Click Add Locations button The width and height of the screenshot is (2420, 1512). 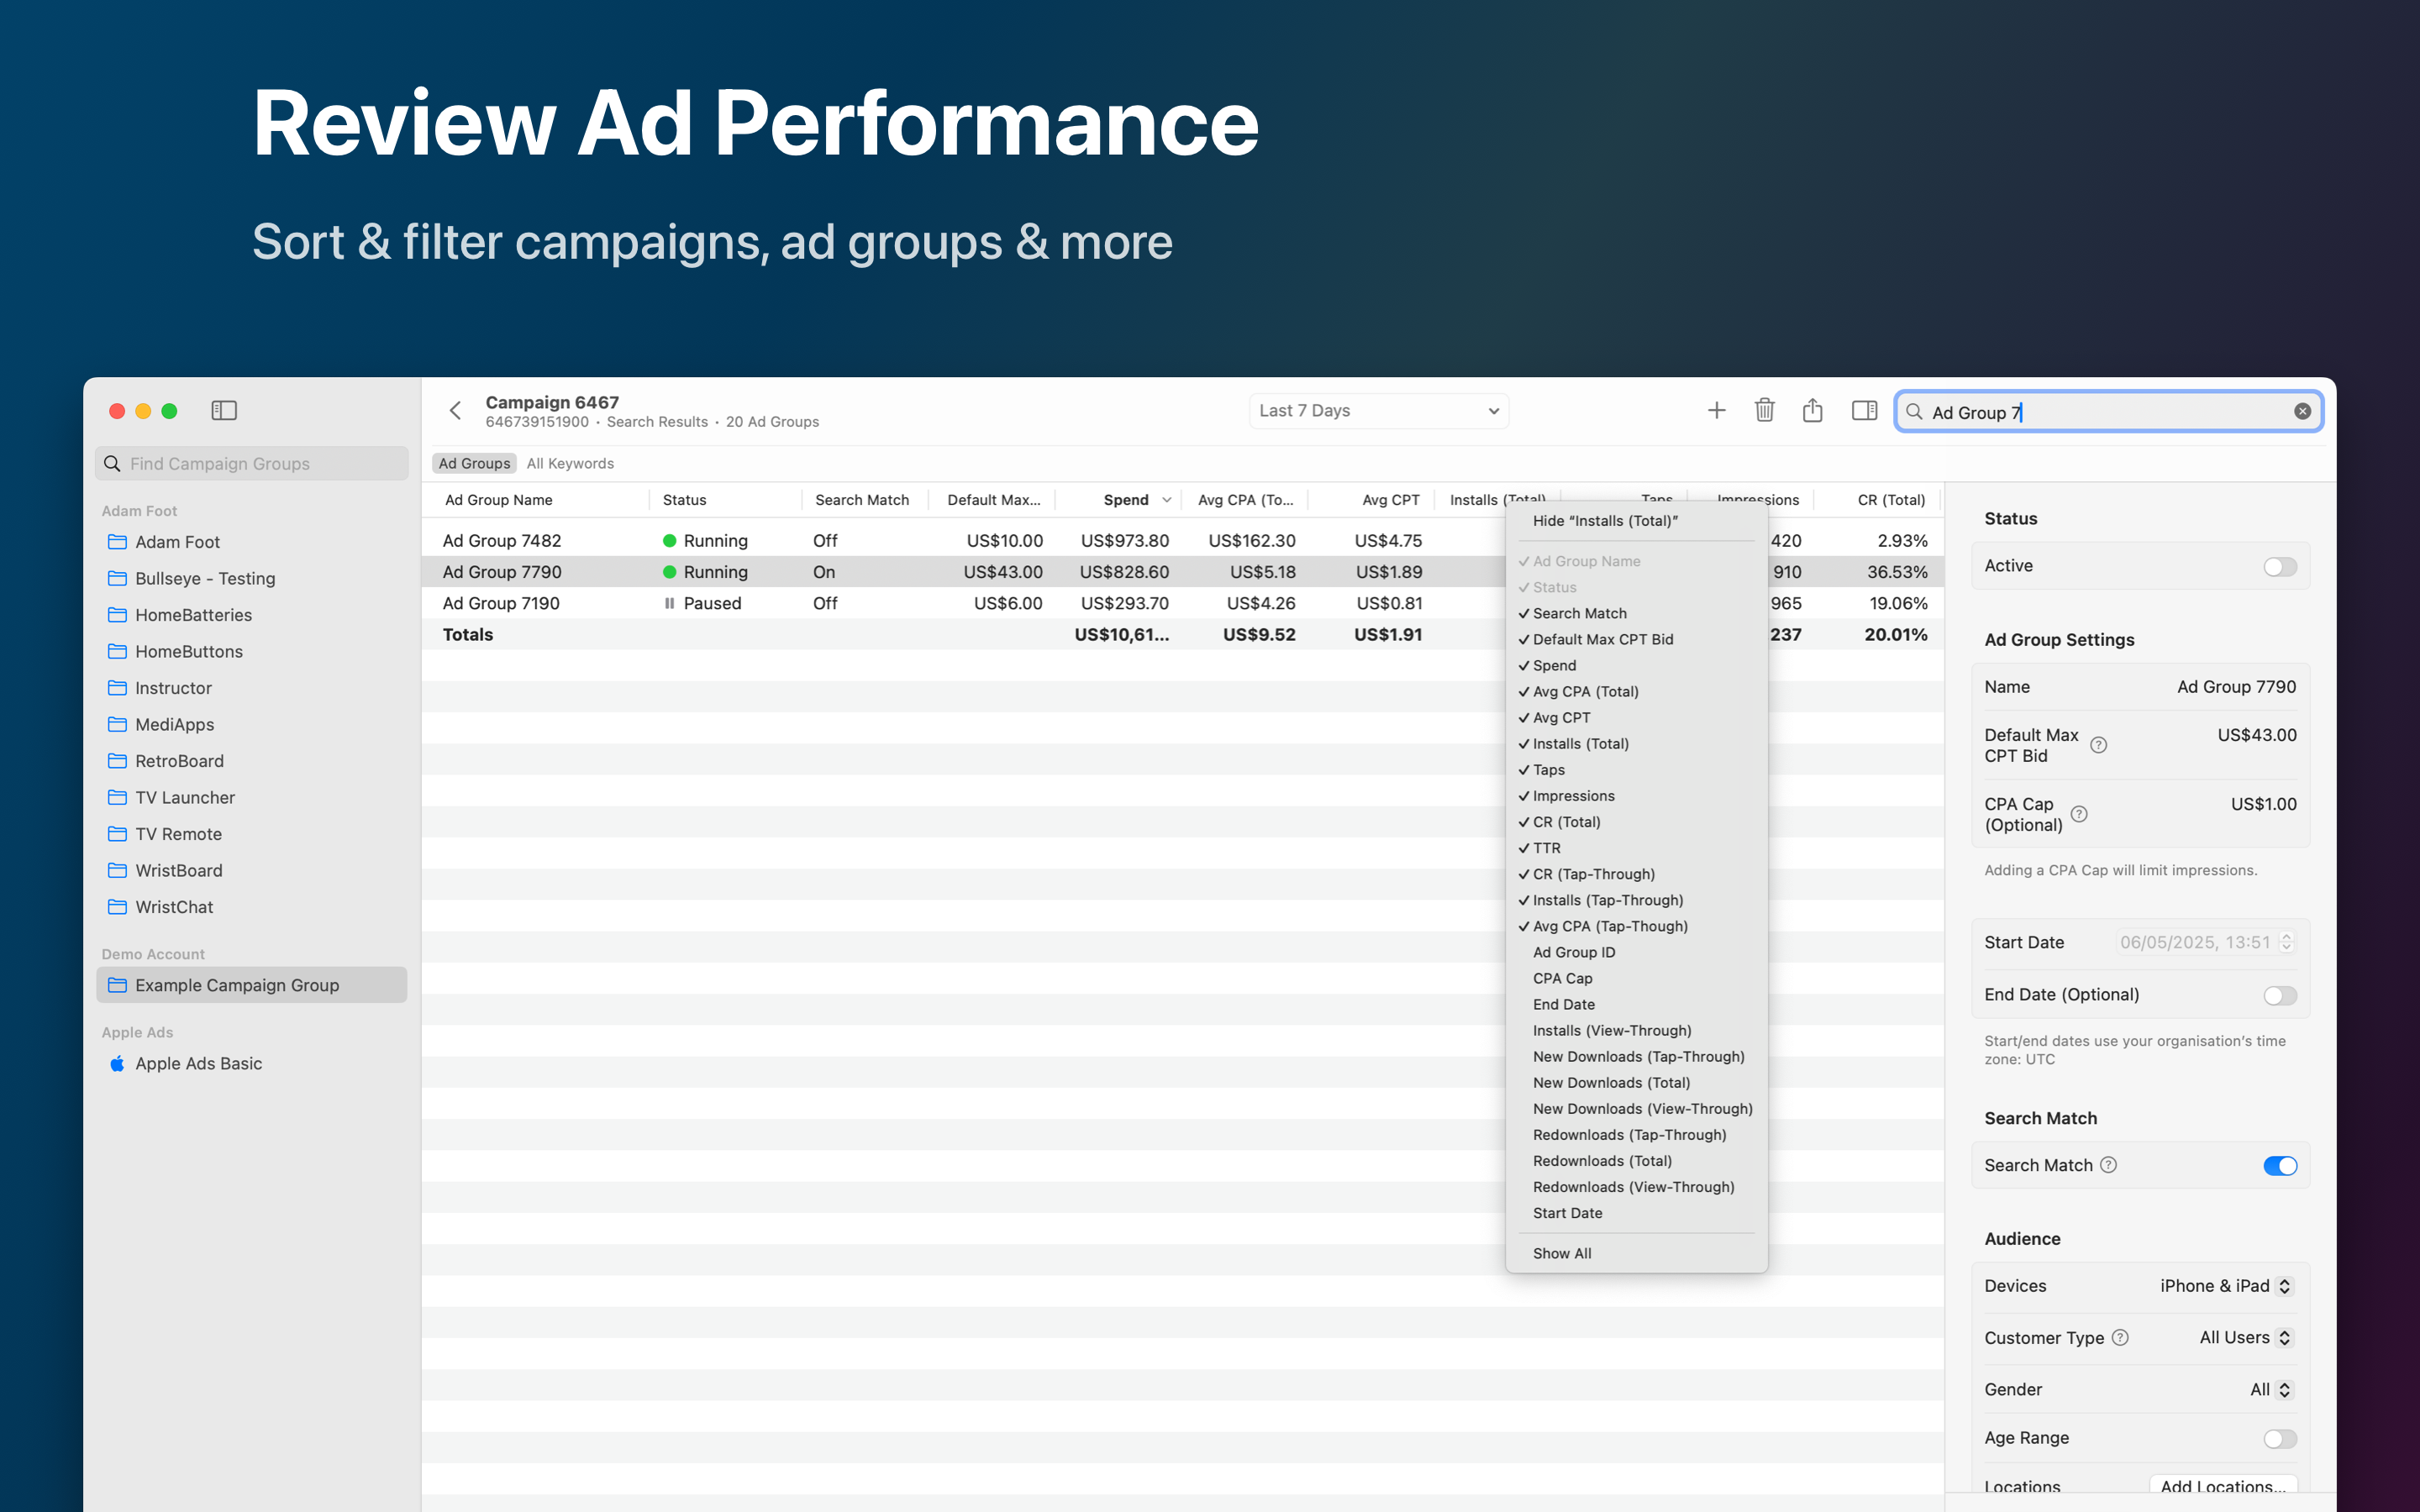(x=2222, y=1487)
